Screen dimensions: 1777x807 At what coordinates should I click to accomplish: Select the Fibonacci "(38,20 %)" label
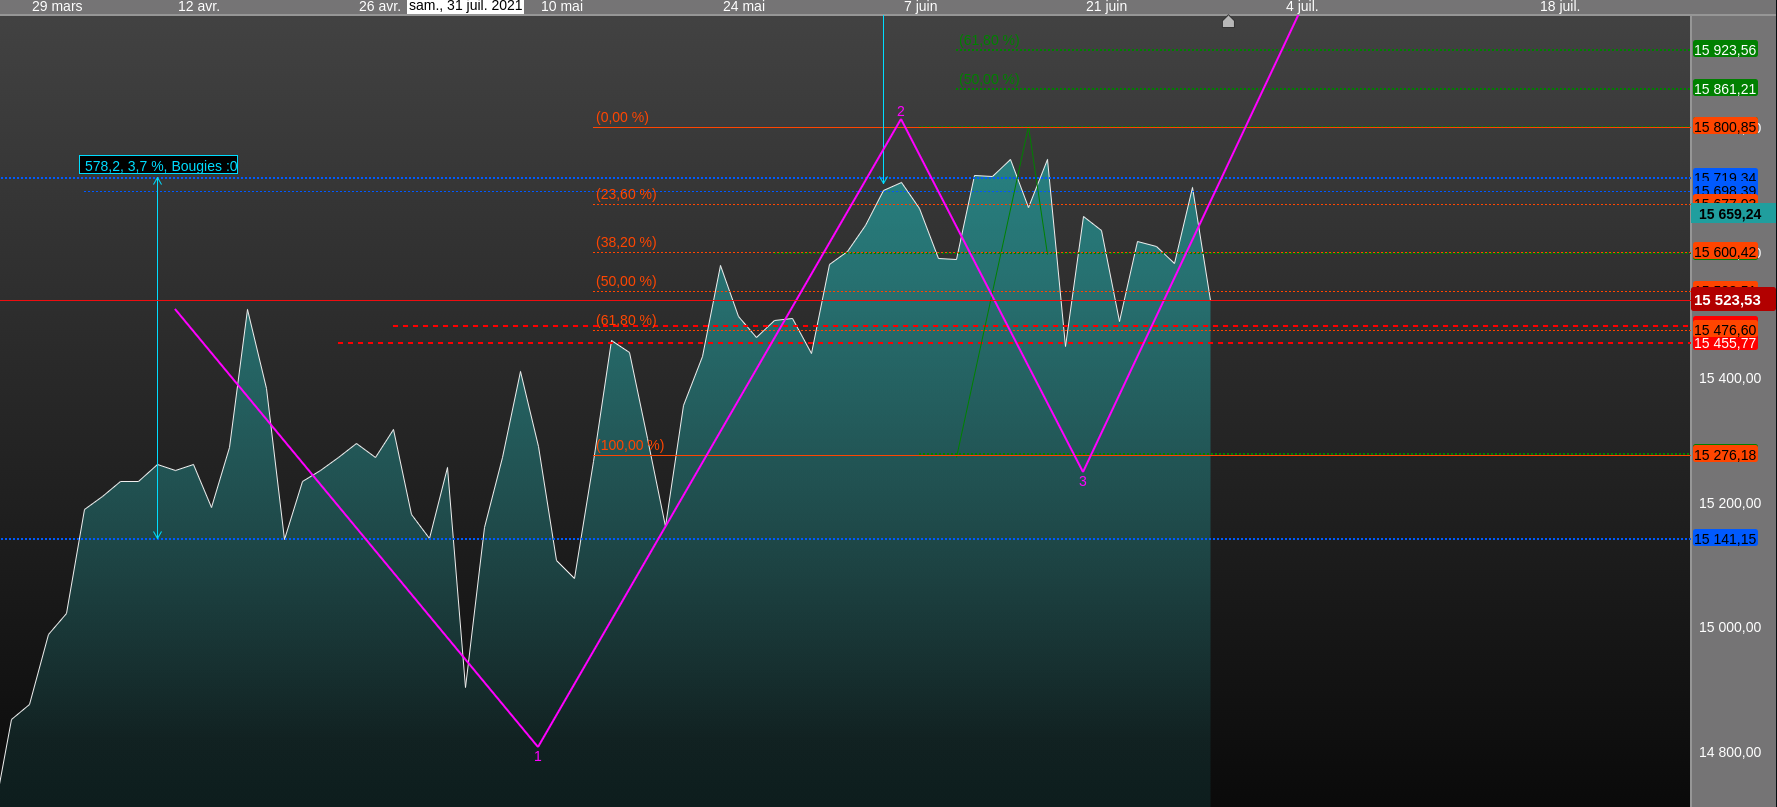pos(626,242)
